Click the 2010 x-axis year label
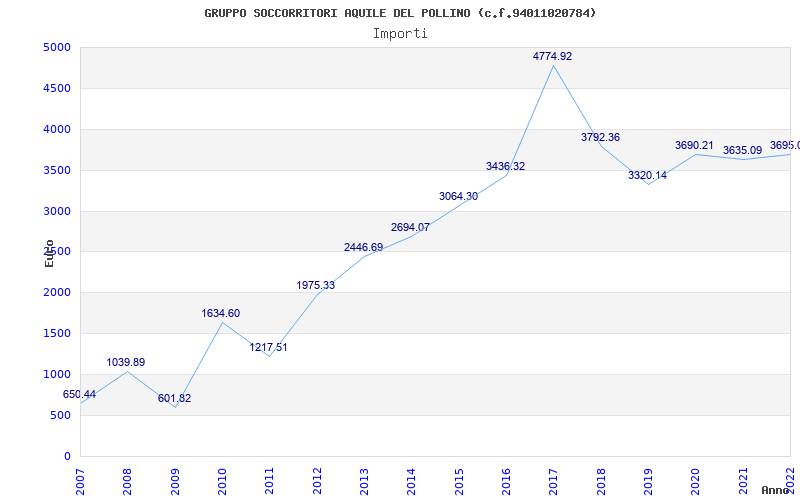The image size is (800, 500). (222, 482)
